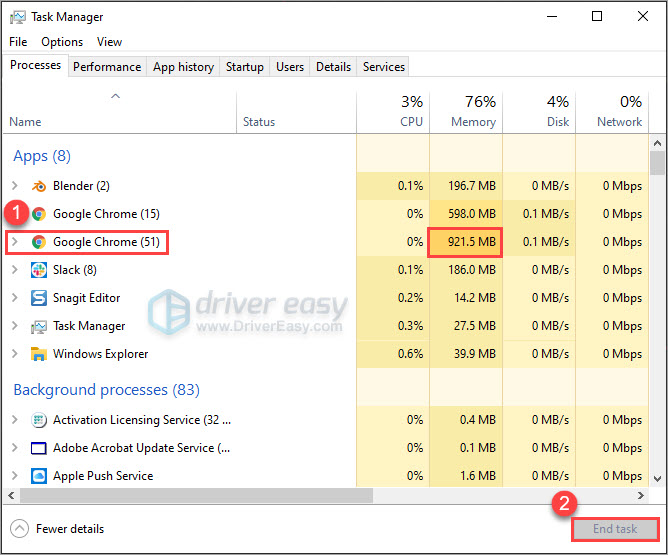Image resolution: width=668 pixels, height=555 pixels.
Task: Click the Fewer details link
Action: (70, 529)
